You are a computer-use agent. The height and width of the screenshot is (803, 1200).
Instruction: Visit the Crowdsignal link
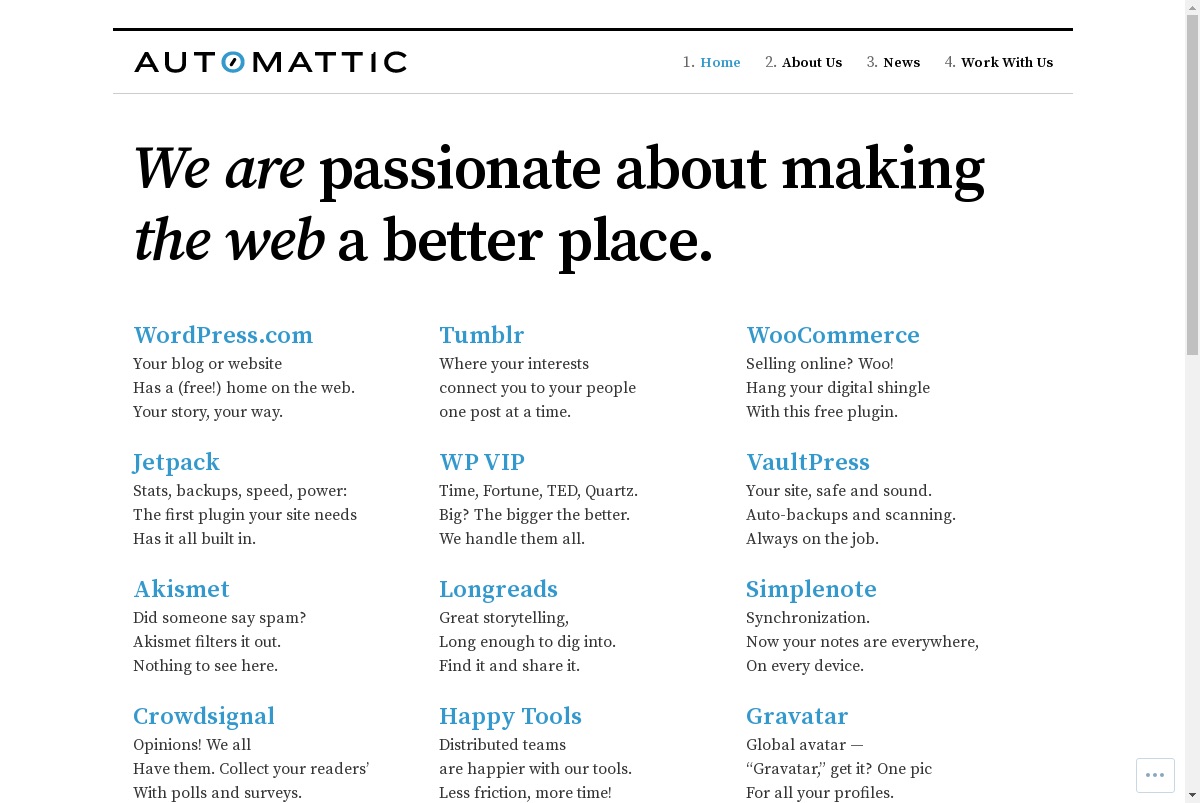pyautogui.click(x=204, y=716)
